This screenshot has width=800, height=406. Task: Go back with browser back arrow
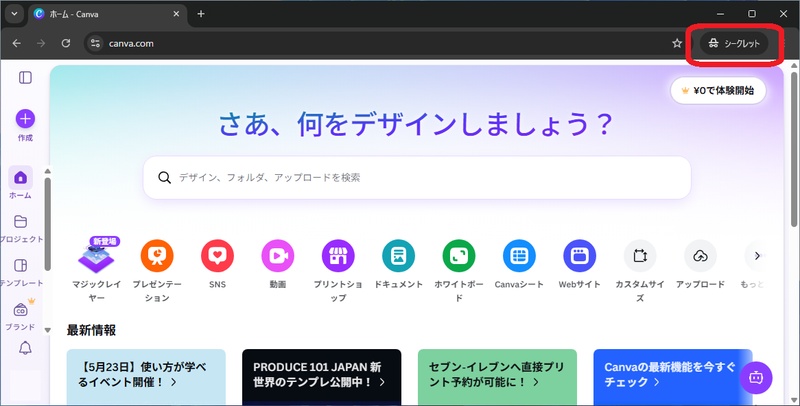[17, 43]
